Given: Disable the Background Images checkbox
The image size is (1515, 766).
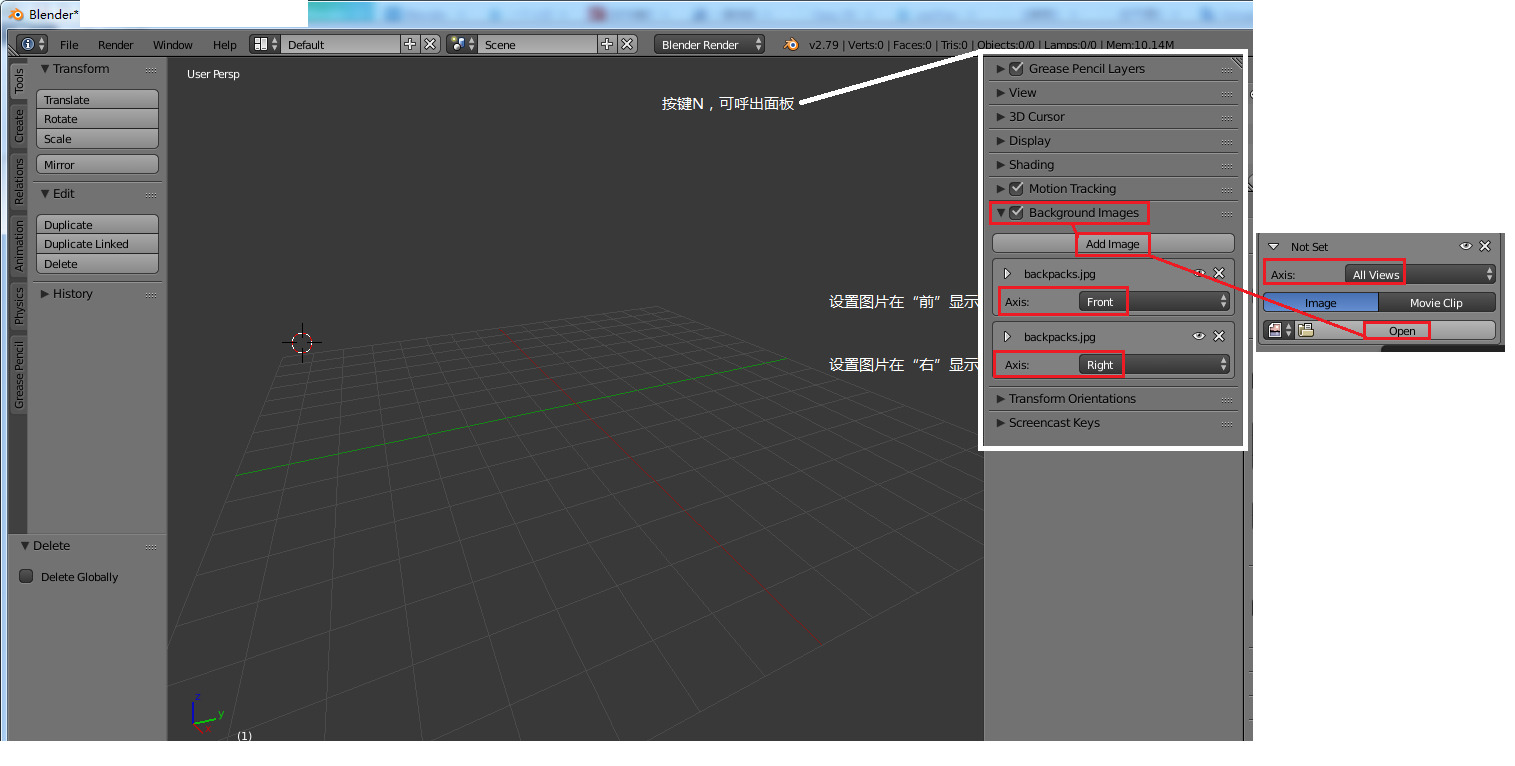Looking at the screenshot, I should coord(1017,212).
